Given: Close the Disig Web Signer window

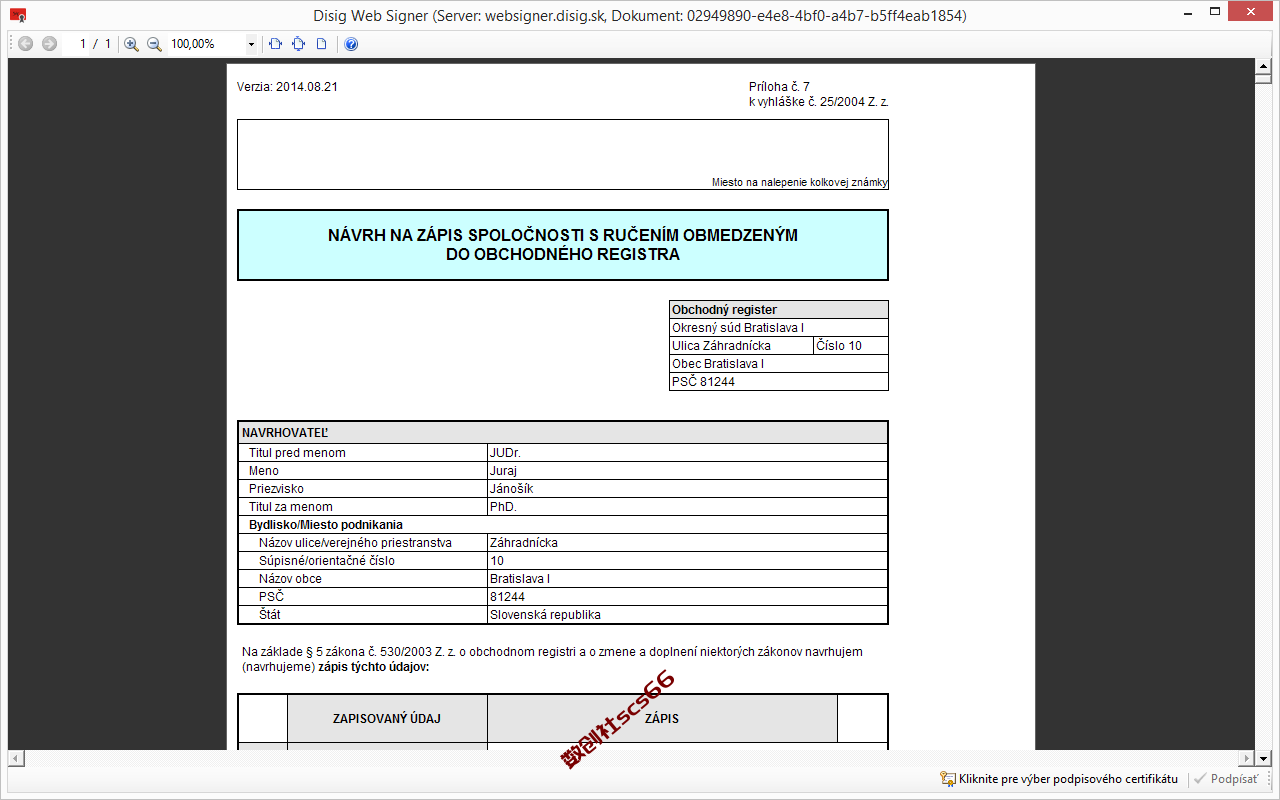Looking at the screenshot, I should (x=1252, y=12).
